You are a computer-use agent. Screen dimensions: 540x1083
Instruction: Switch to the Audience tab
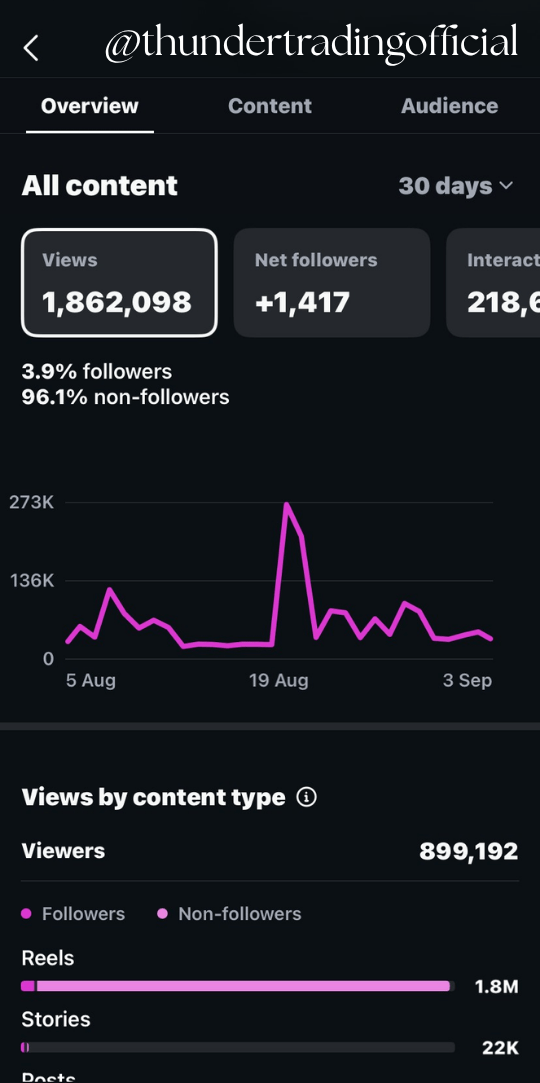point(450,106)
